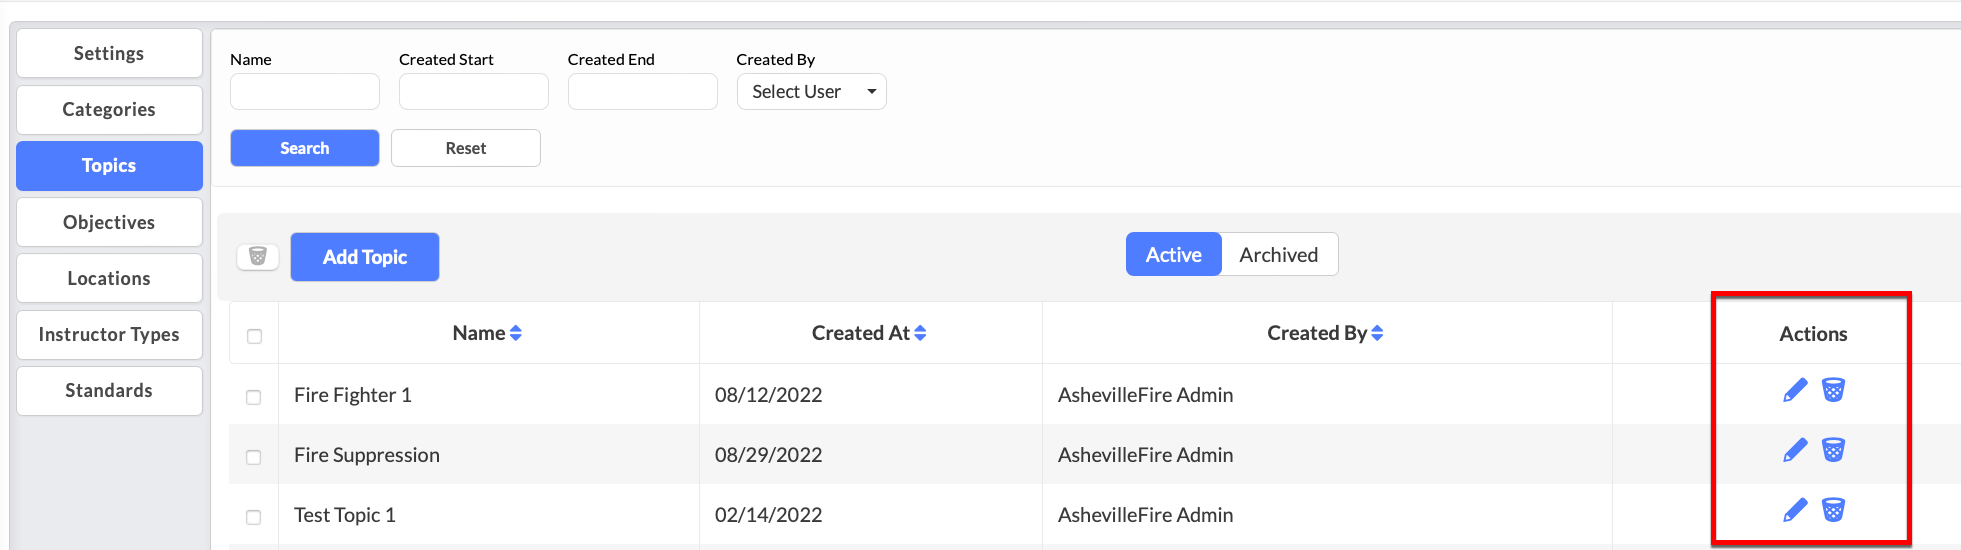Sort by Created By column

[1377, 333]
